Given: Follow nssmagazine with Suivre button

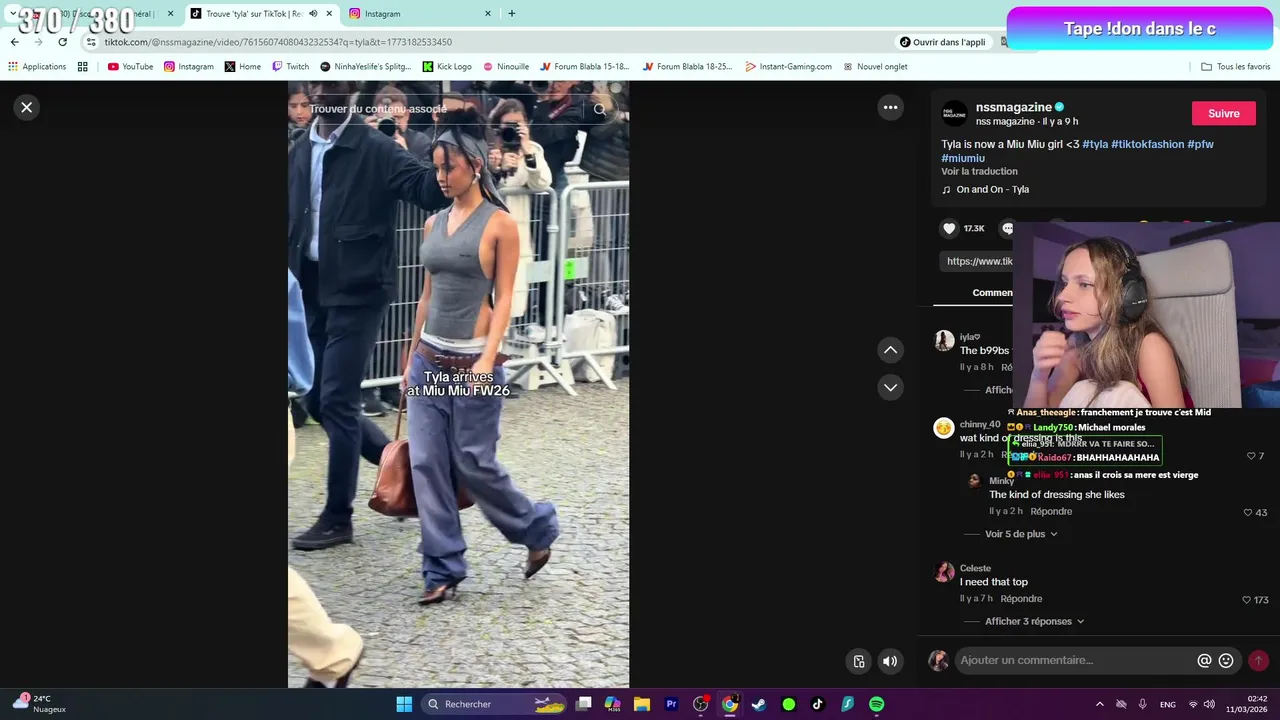Looking at the screenshot, I should click(1223, 113).
